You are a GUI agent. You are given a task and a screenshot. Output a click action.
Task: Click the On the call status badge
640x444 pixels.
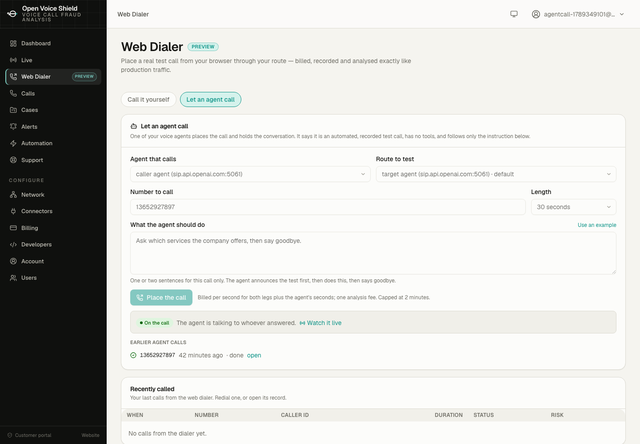tap(154, 323)
